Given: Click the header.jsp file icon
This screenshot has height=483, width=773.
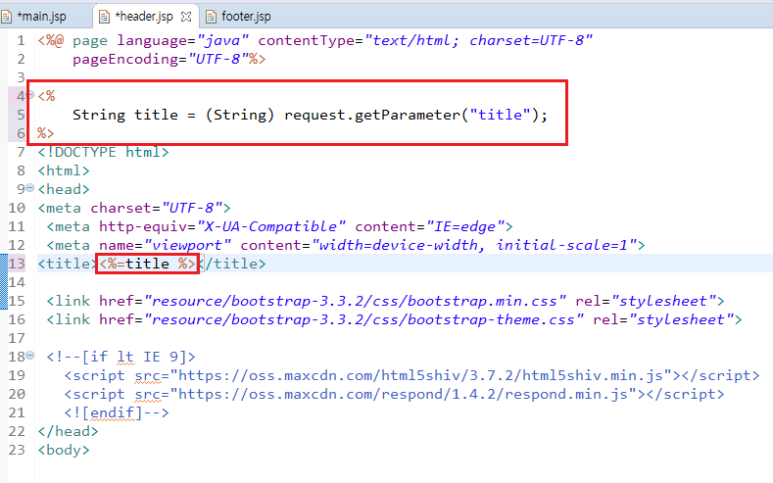Looking at the screenshot, I should coord(104,17).
